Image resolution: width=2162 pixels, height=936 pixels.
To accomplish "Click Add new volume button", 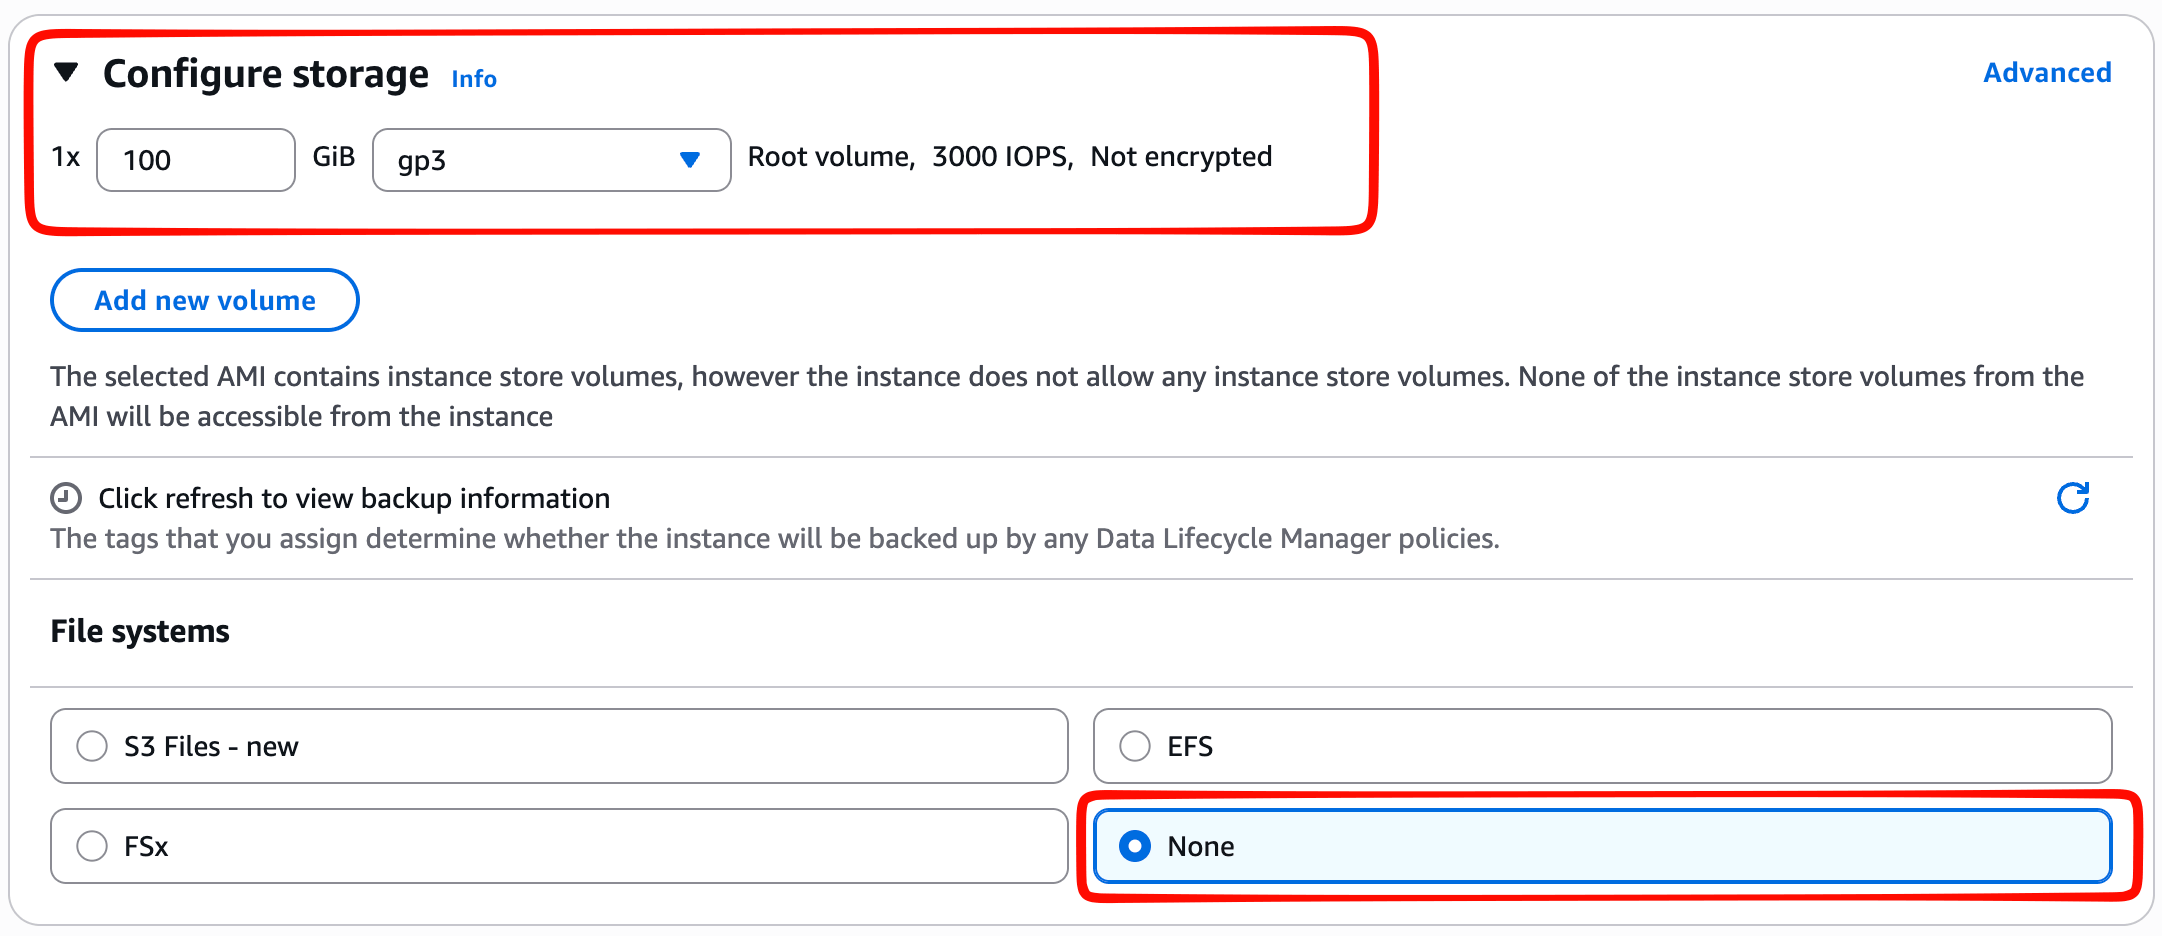I will pyautogui.click(x=205, y=300).
